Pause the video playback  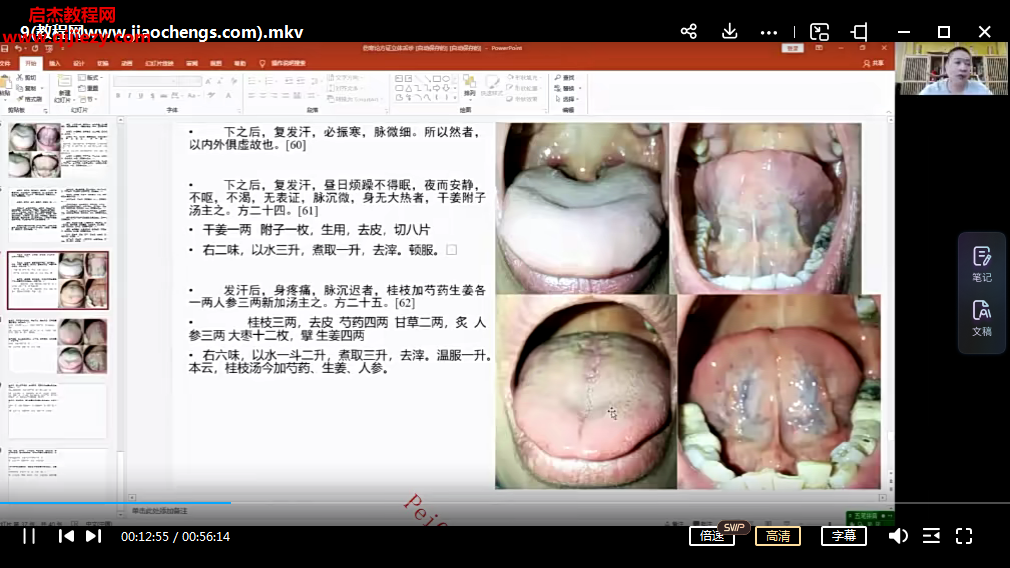pyautogui.click(x=29, y=536)
